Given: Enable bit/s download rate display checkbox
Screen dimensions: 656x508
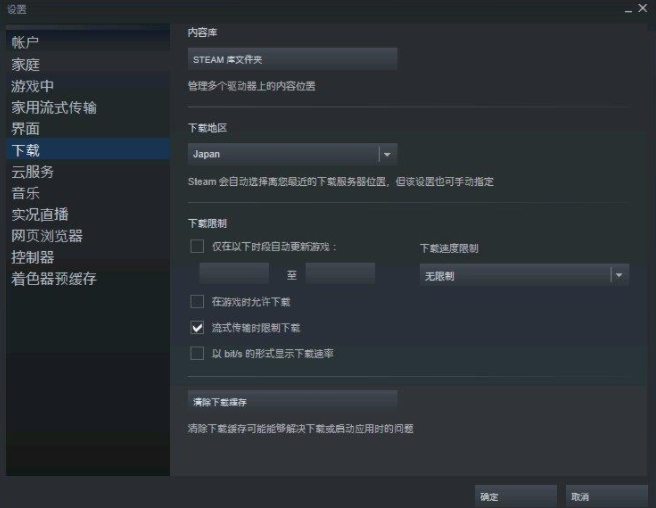Looking at the screenshot, I should 197,353.
